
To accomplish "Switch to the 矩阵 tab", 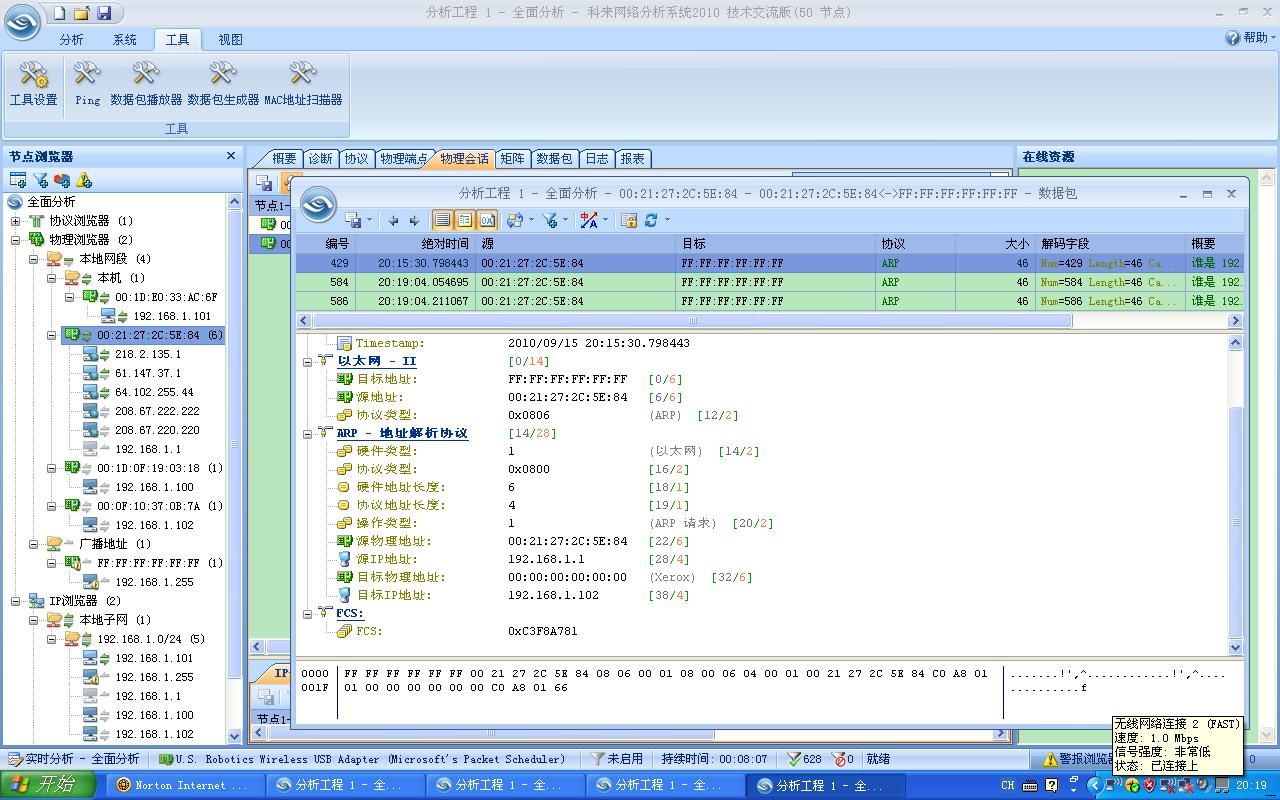I will pos(512,158).
